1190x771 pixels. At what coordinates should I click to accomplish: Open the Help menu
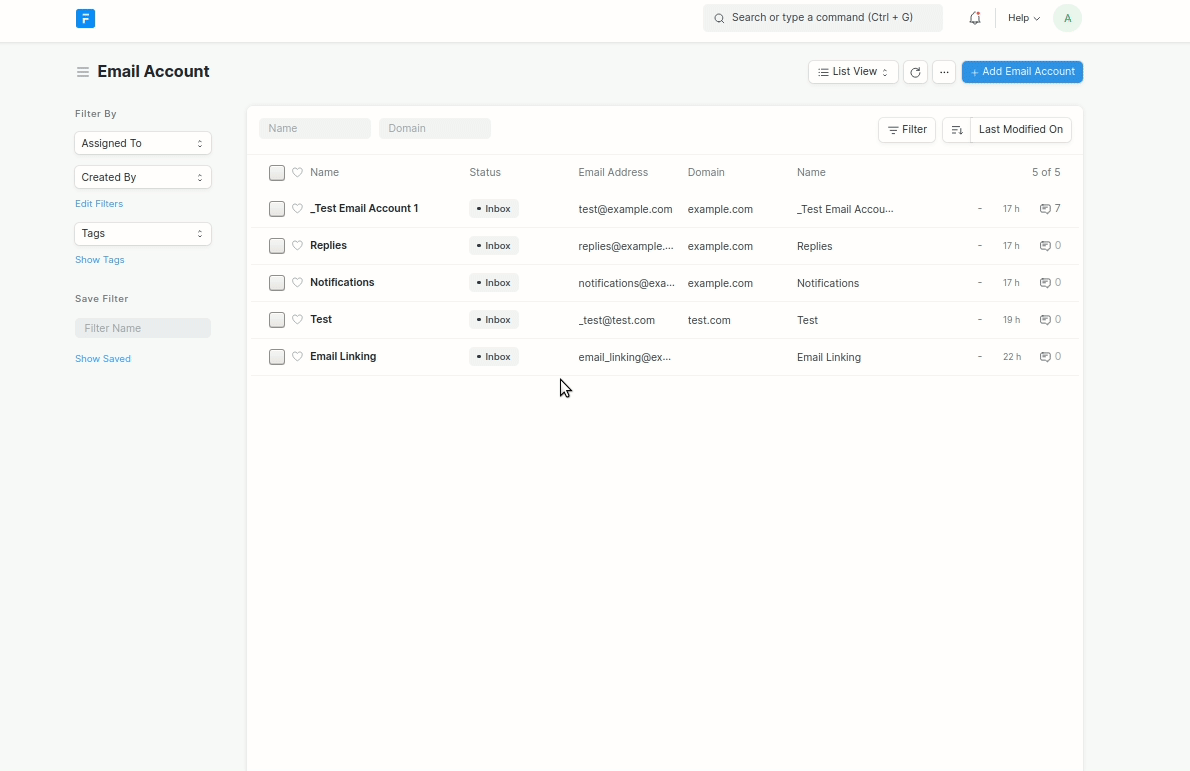[x=1022, y=17]
